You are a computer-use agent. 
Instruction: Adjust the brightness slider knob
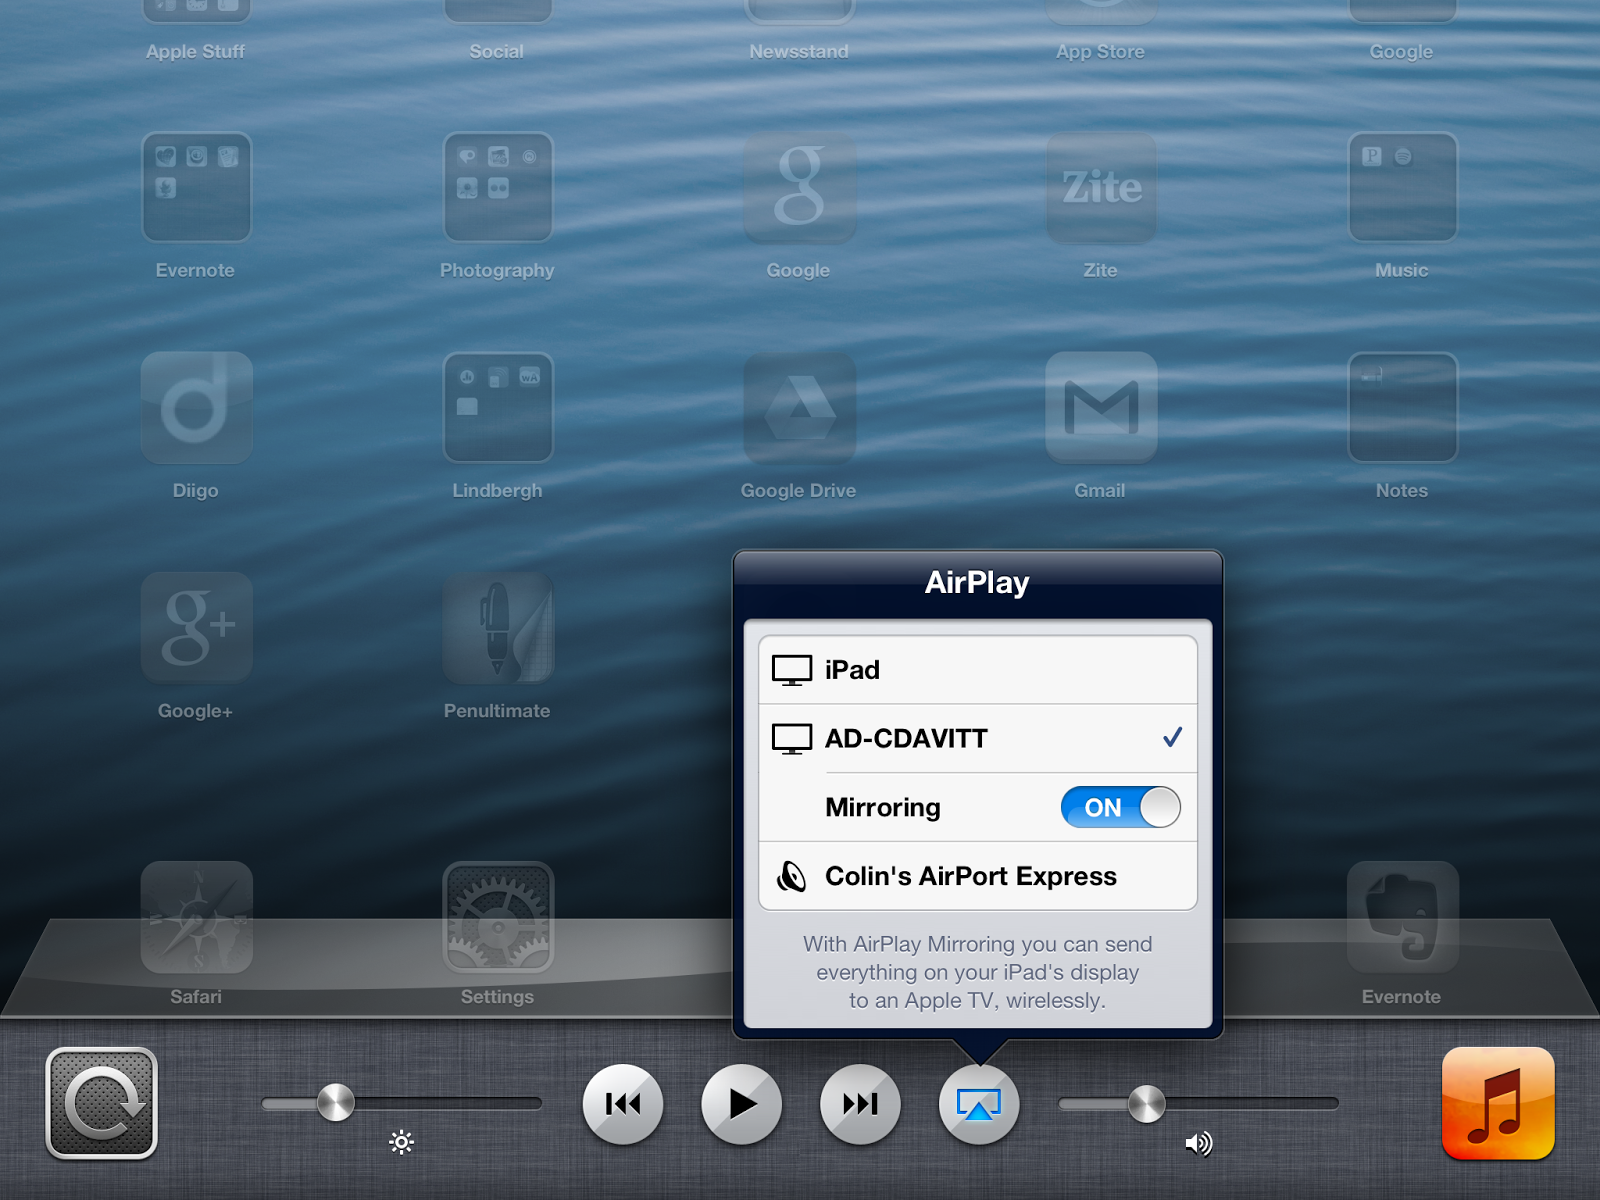[336, 1103]
